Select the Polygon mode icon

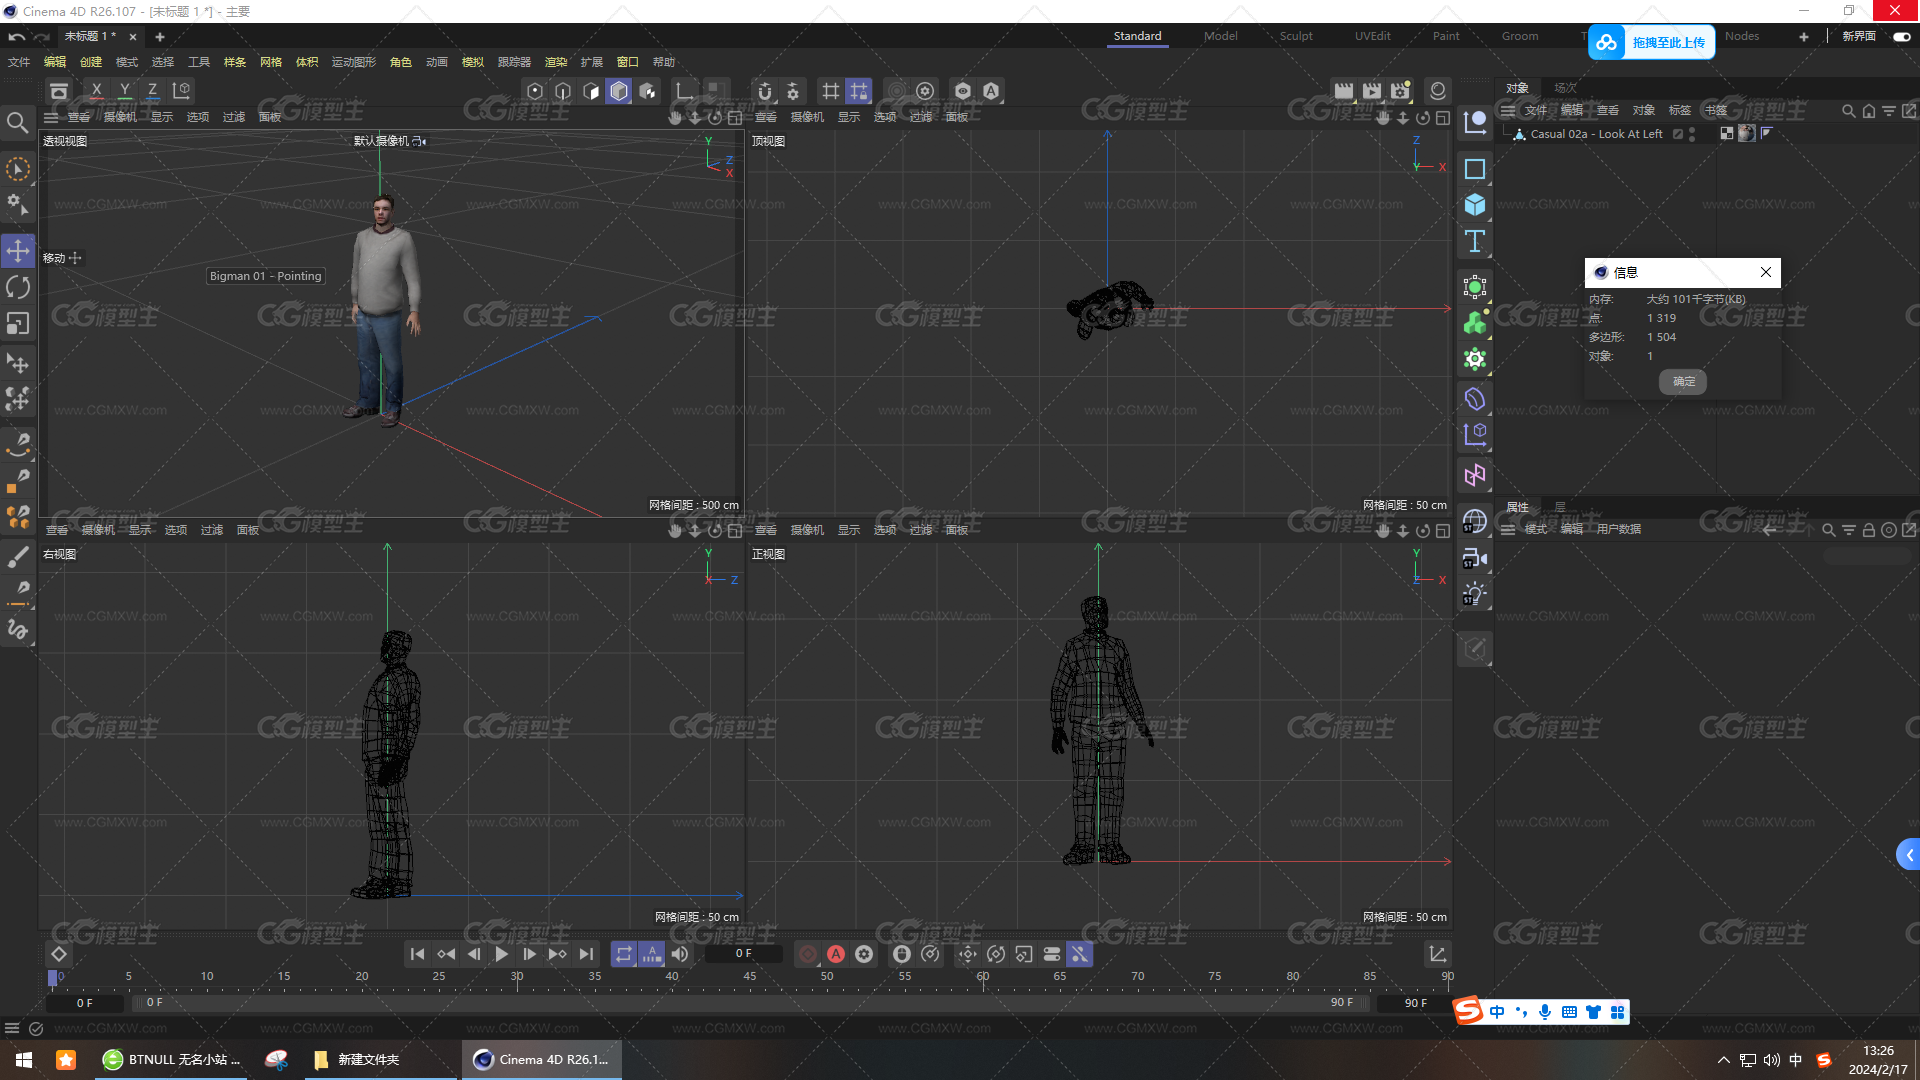pyautogui.click(x=591, y=91)
